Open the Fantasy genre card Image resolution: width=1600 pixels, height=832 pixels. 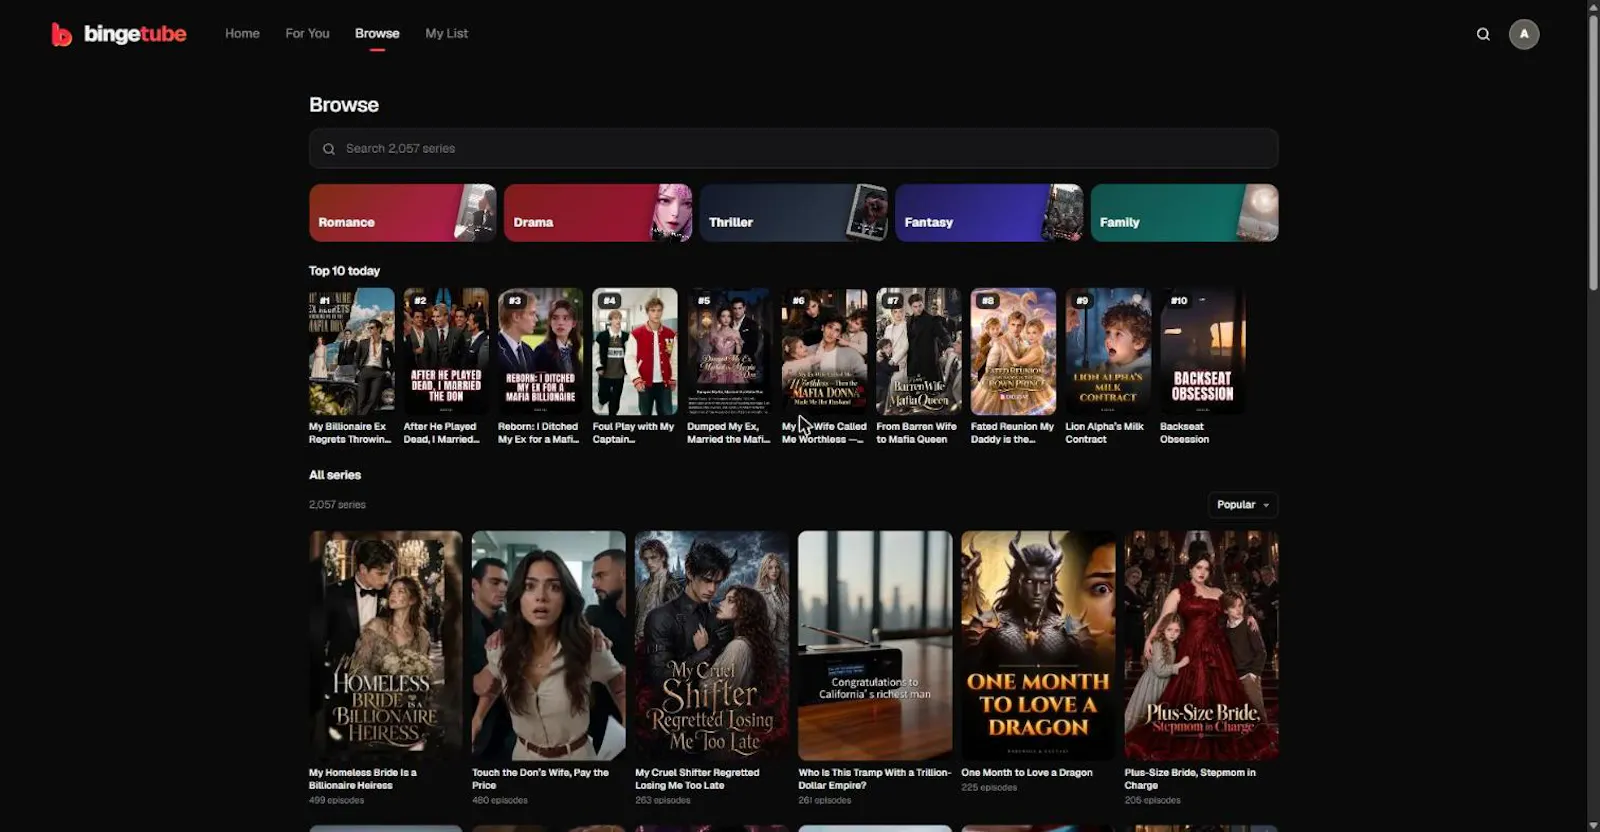pyautogui.click(x=989, y=212)
